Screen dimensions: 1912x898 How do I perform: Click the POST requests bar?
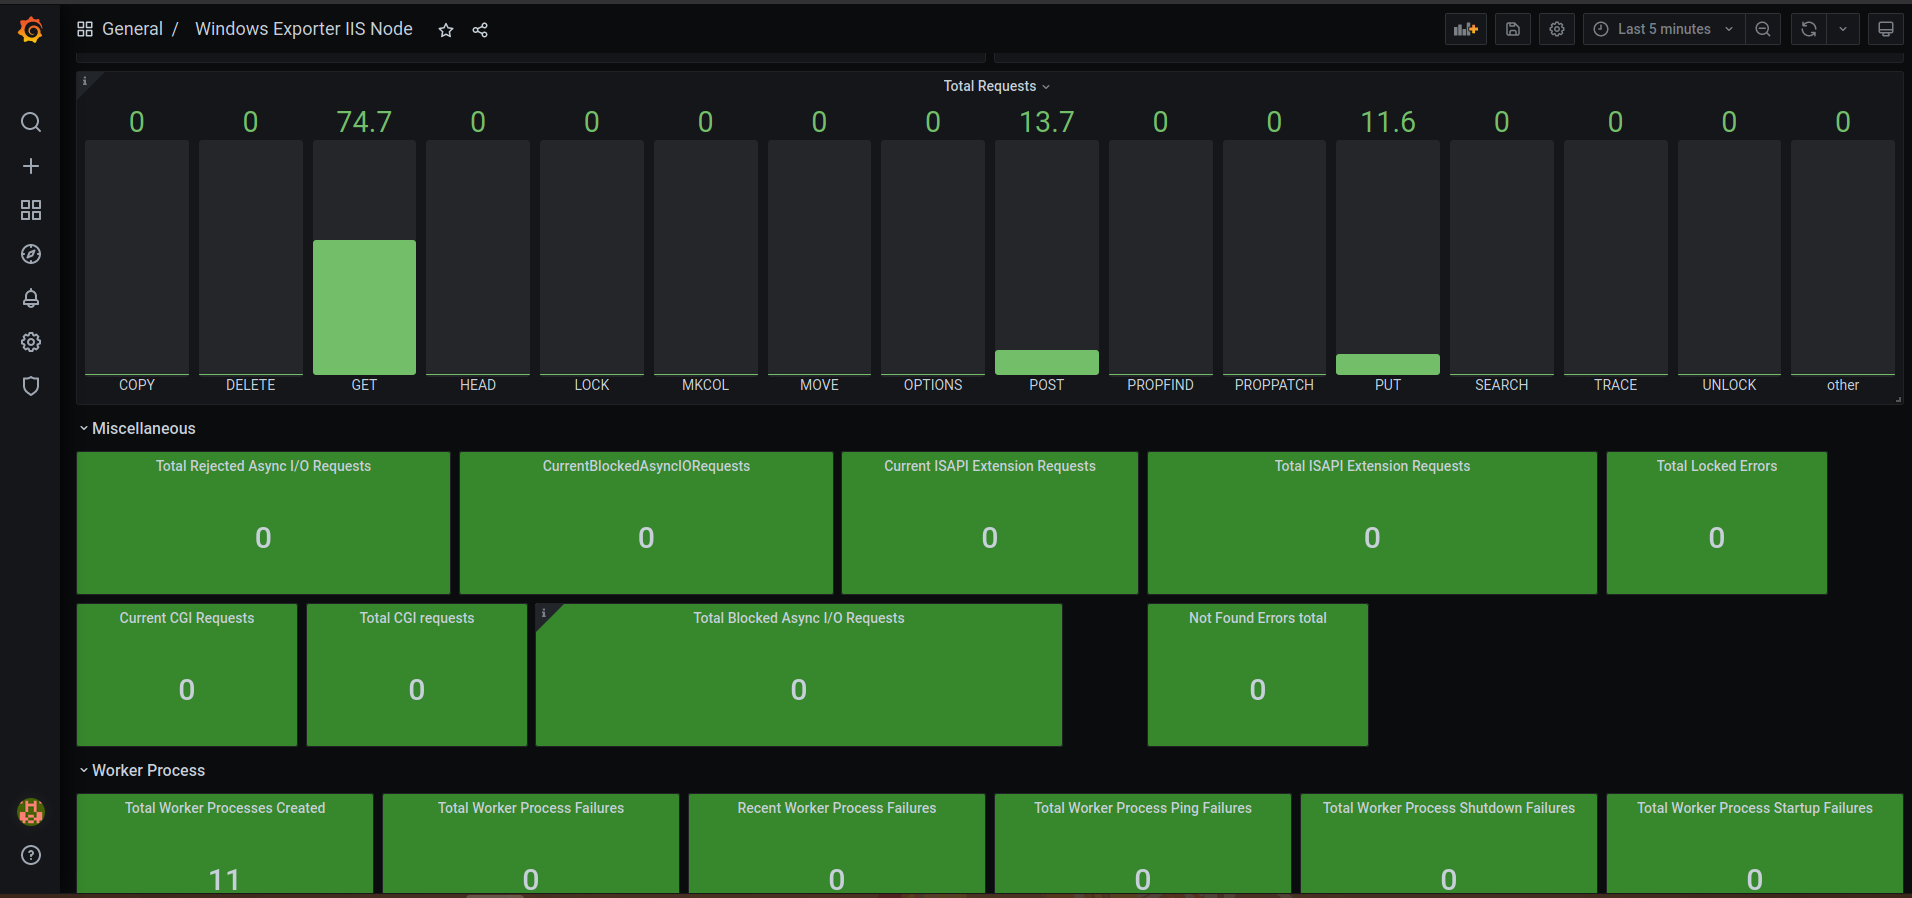click(1047, 362)
